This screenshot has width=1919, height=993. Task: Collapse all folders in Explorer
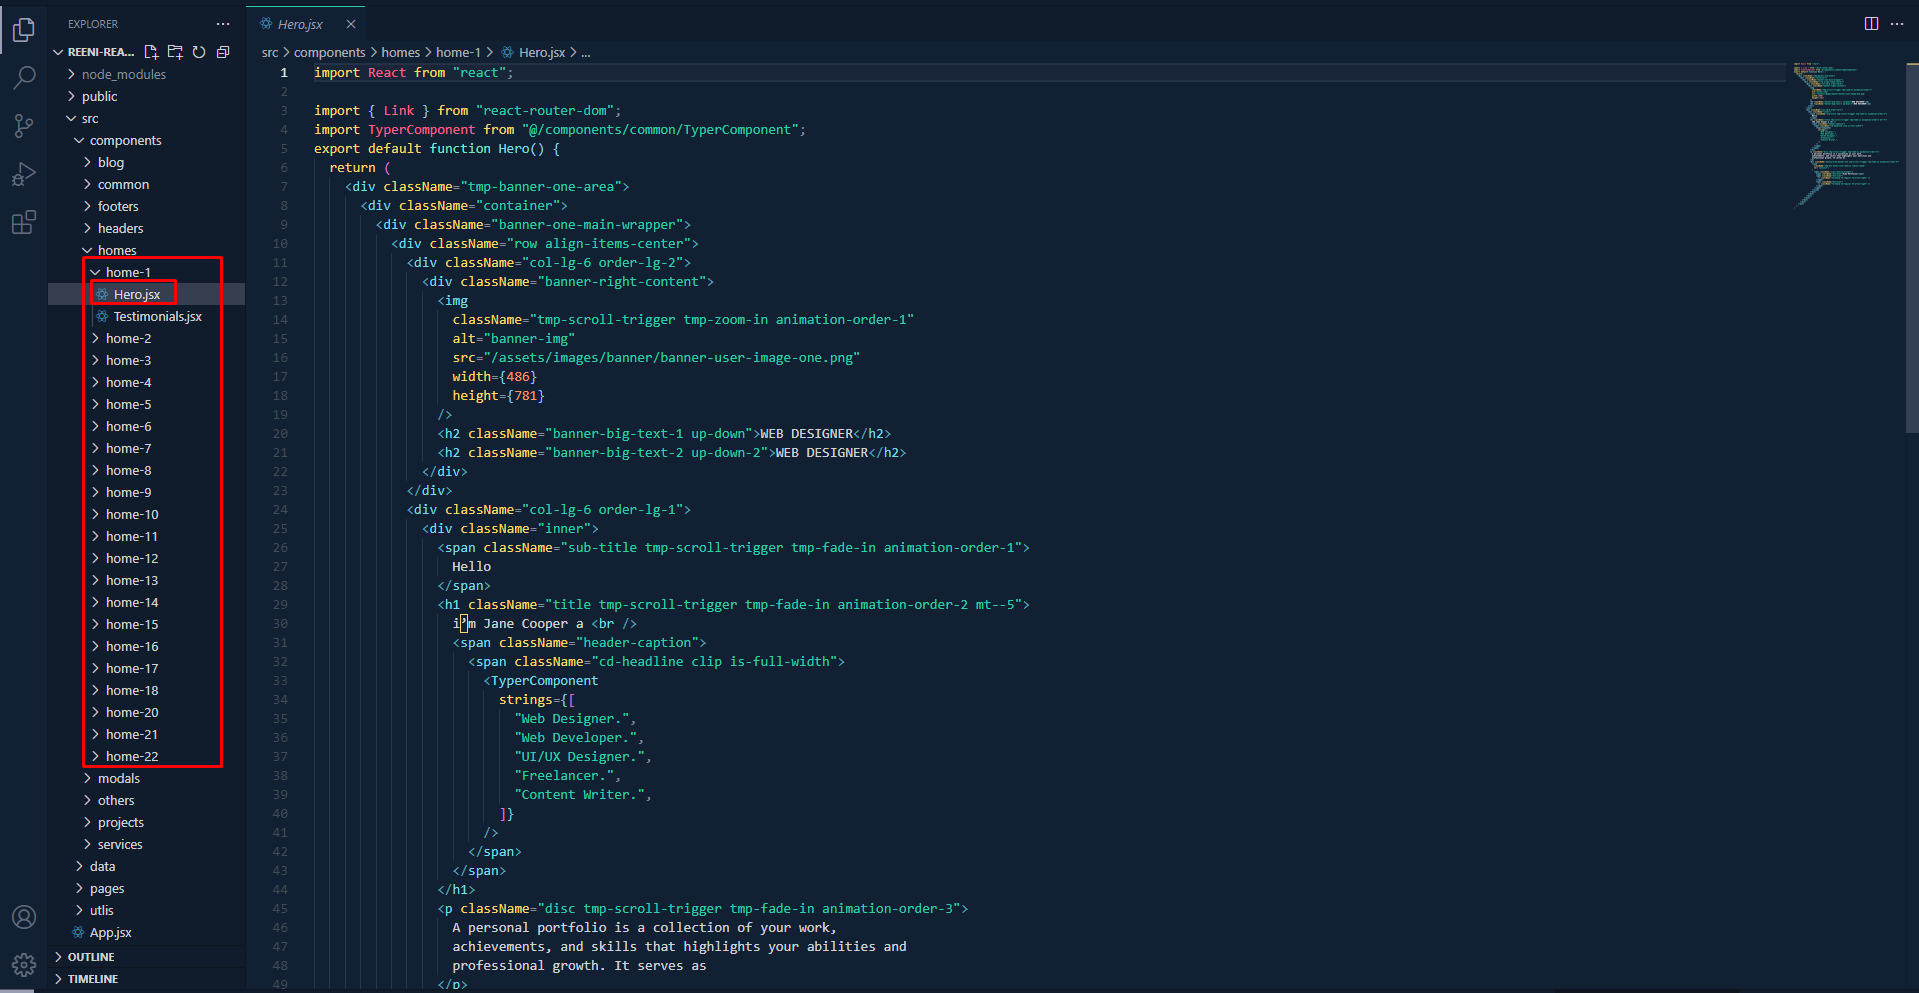coord(223,52)
